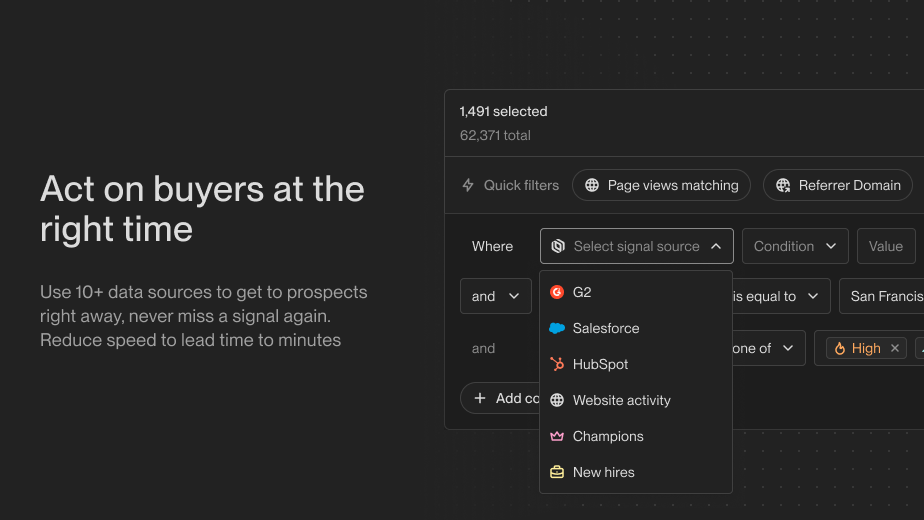Open the 'is equal to' operator dropdown
This screenshot has width=924, height=520.
pos(776,296)
